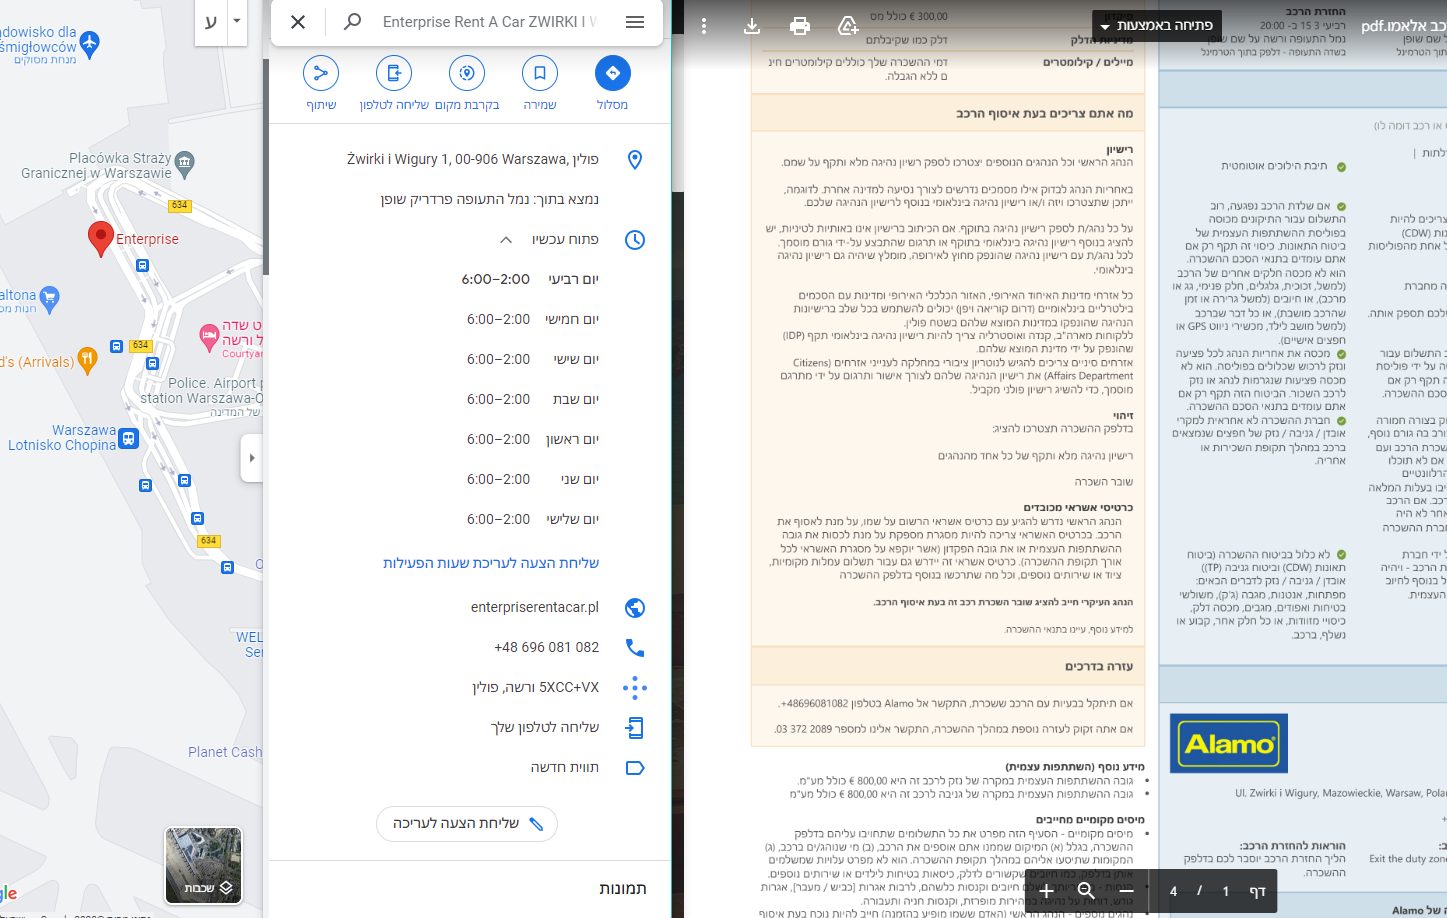This screenshot has height=918, width=1447.
Task: Click the current page number 1 in PDF
Action: click(x=1225, y=891)
